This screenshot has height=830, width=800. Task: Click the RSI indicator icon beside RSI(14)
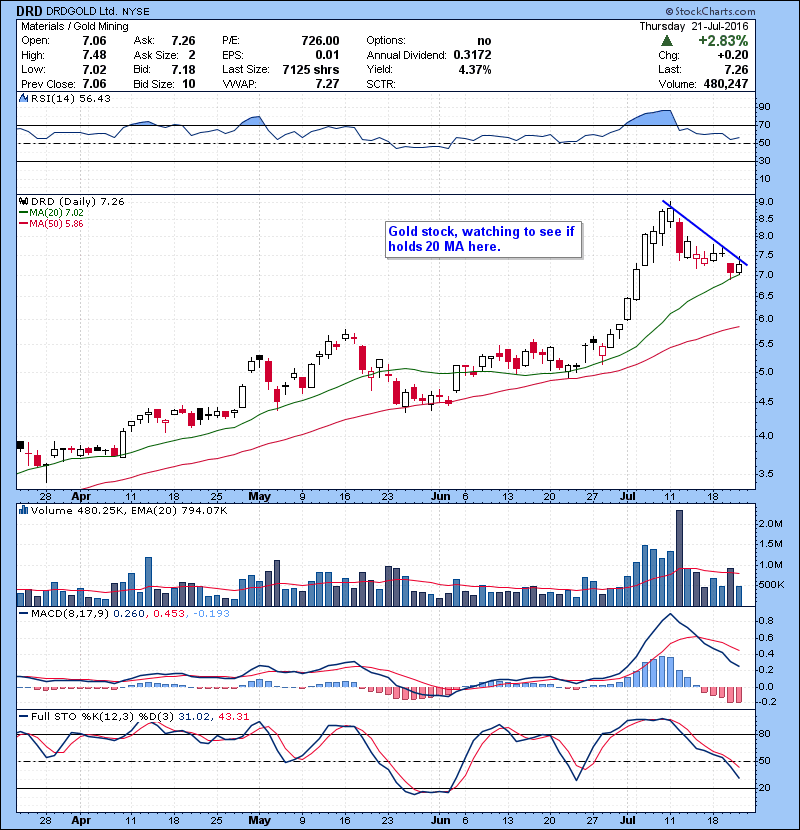[x=24, y=98]
